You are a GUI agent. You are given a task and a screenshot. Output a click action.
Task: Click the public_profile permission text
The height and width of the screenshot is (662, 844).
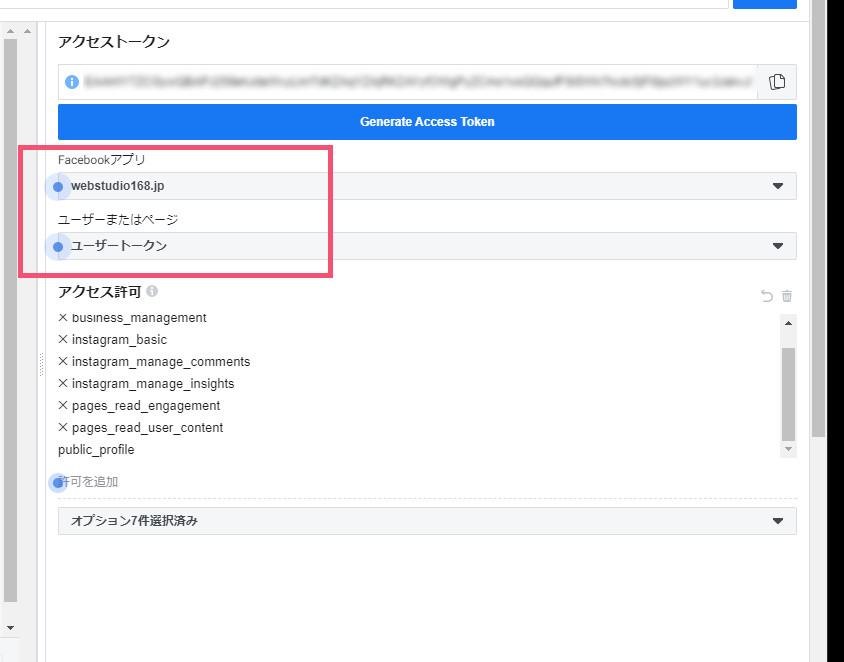tap(96, 449)
